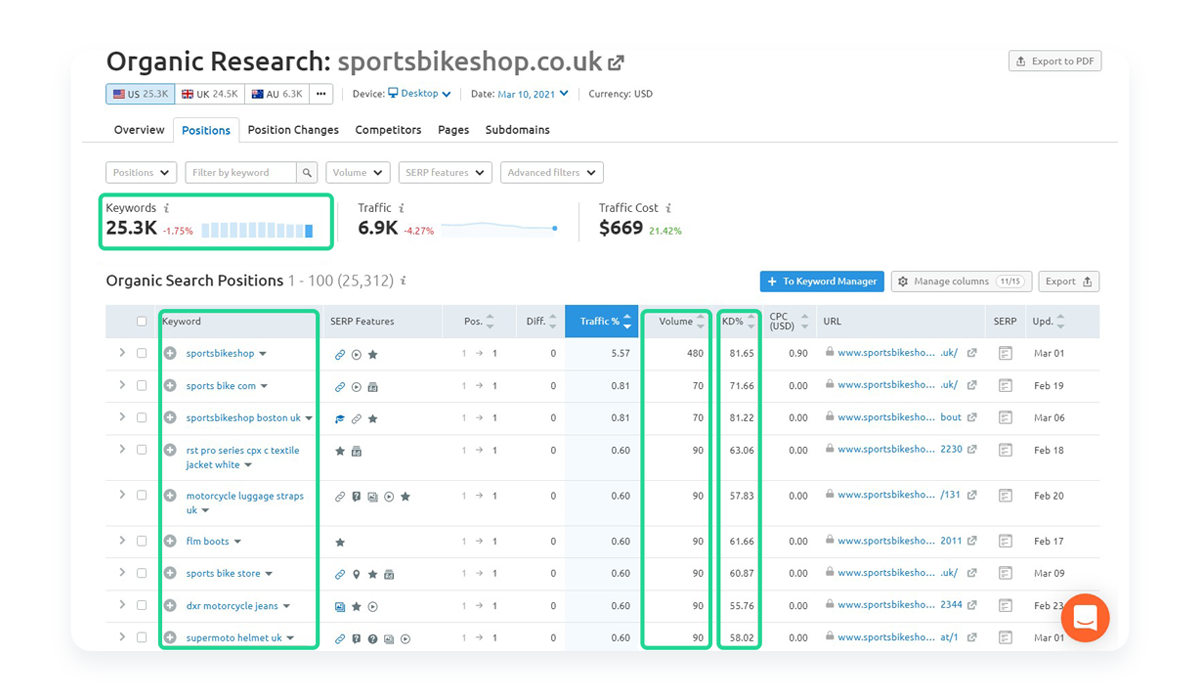This screenshot has height=700, width=1200.
Task: Click external link icon in rst pro series row
Action: [971, 449]
